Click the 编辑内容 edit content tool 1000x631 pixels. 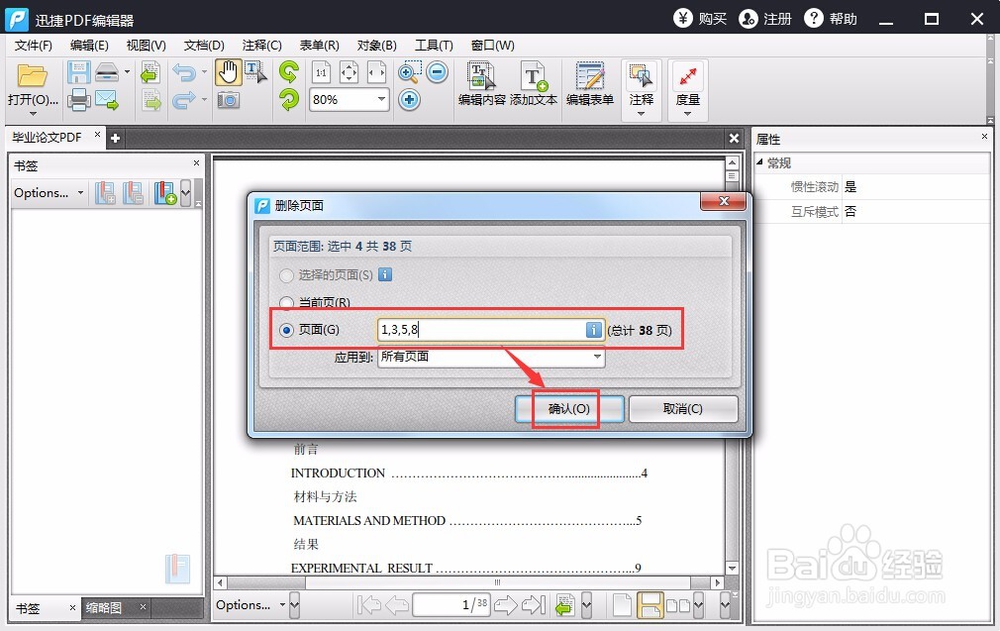[x=482, y=84]
